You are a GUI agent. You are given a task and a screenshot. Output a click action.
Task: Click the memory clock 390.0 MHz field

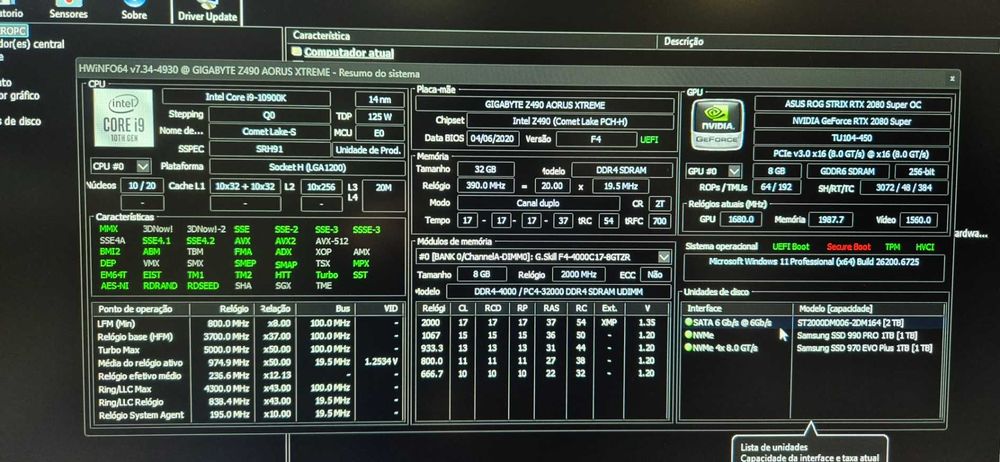coord(486,186)
